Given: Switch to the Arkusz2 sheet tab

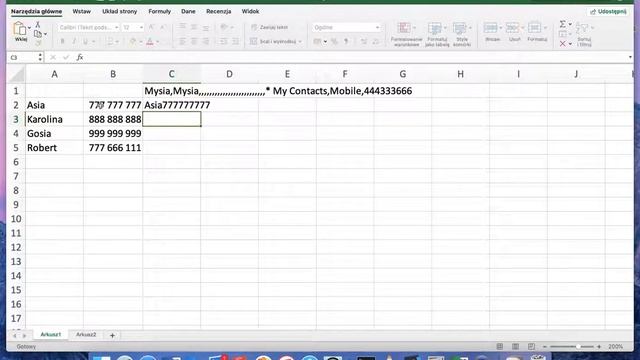Looking at the screenshot, I should tap(86, 335).
